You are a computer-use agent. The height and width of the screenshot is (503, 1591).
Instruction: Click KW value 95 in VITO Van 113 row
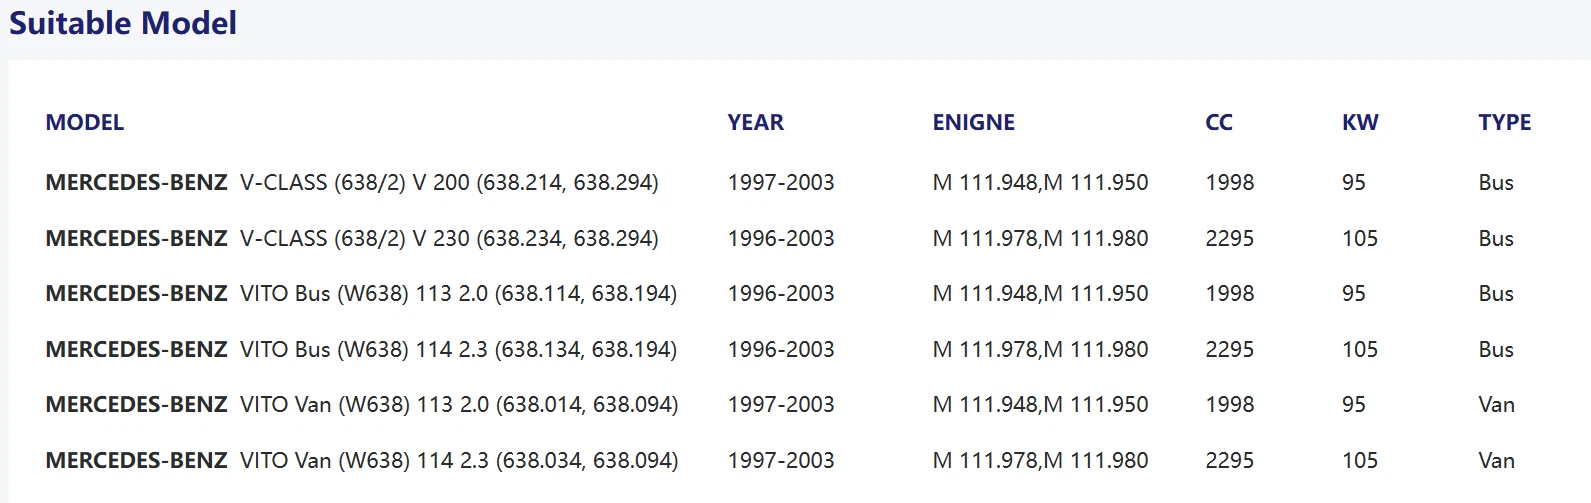tap(1354, 405)
